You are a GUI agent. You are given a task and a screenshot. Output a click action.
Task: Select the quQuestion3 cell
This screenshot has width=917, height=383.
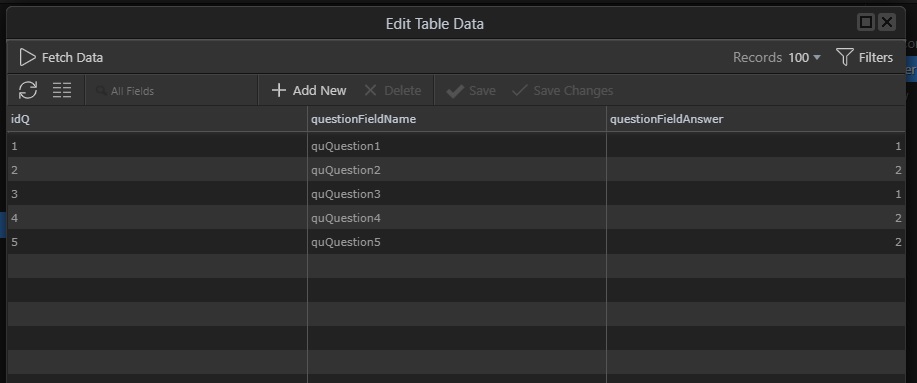click(x=457, y=194)
